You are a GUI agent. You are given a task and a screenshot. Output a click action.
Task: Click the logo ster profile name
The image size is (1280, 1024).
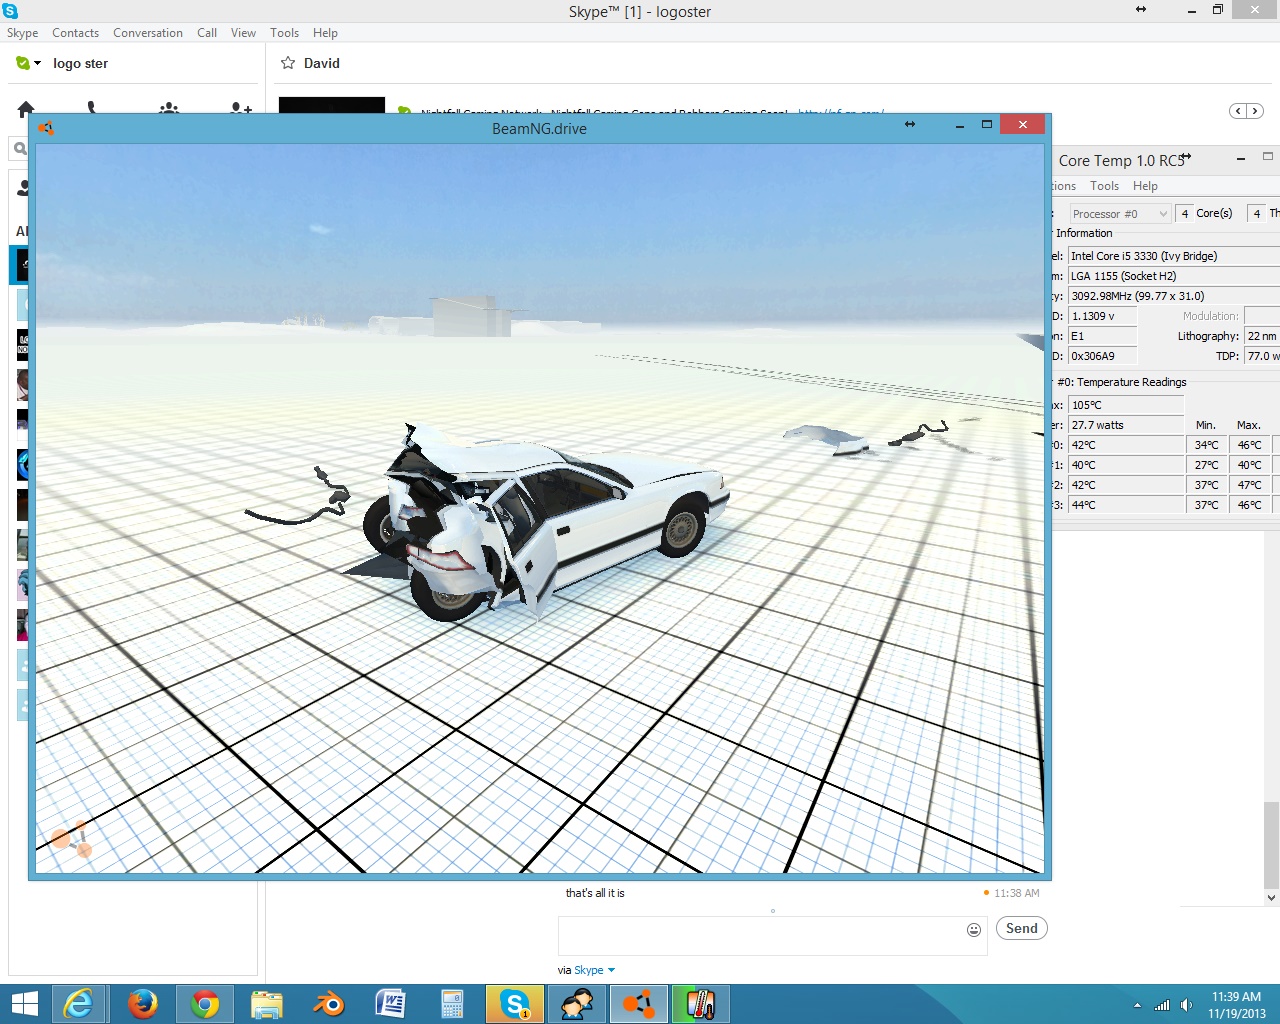point(81,63)
